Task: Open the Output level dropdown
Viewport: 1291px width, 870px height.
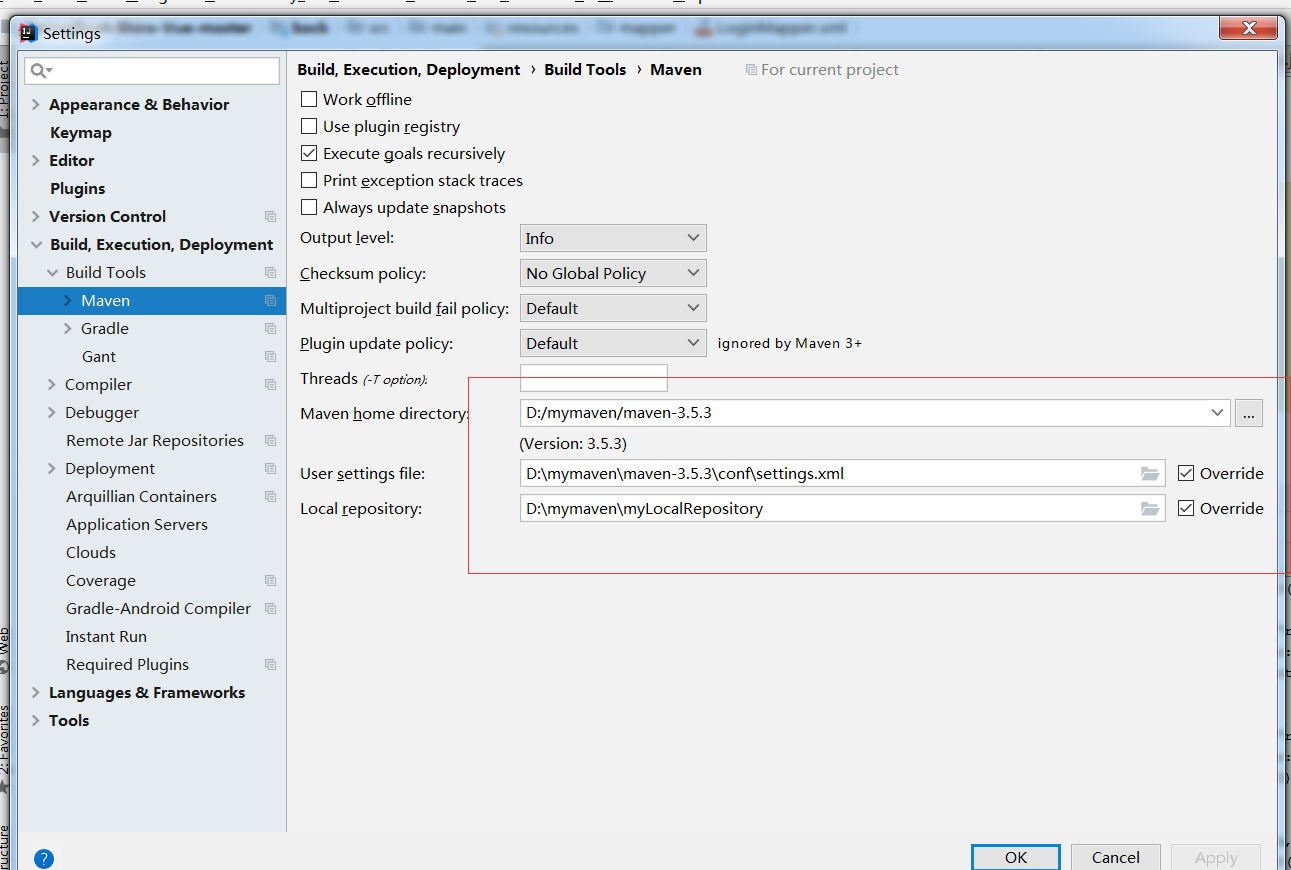Action: point(613,238)
